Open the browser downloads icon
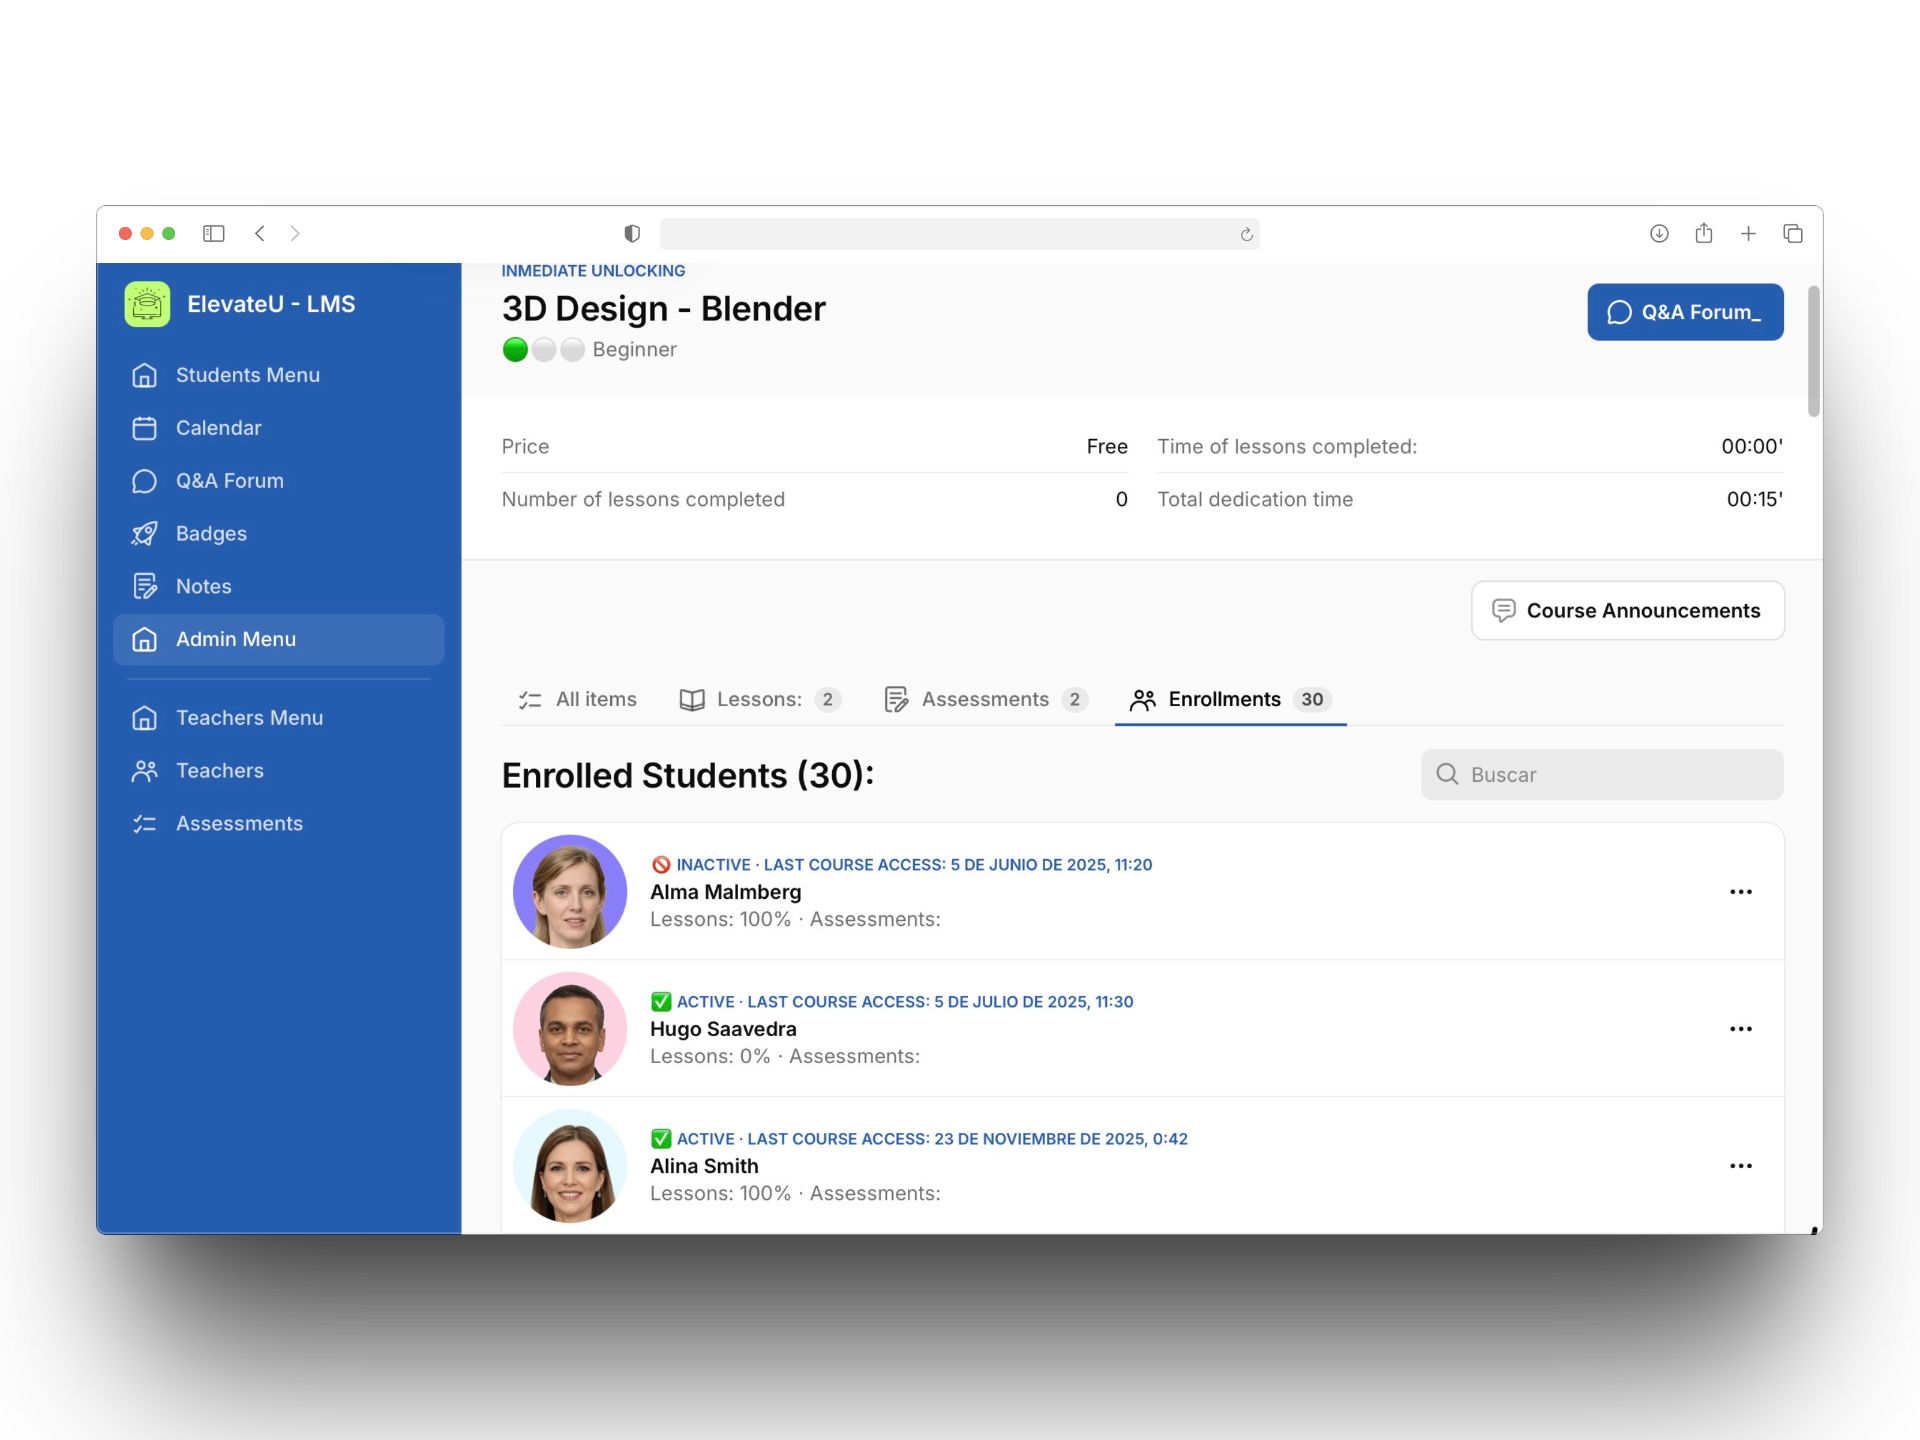Screen dimensions: 1920x1440 1659,234
